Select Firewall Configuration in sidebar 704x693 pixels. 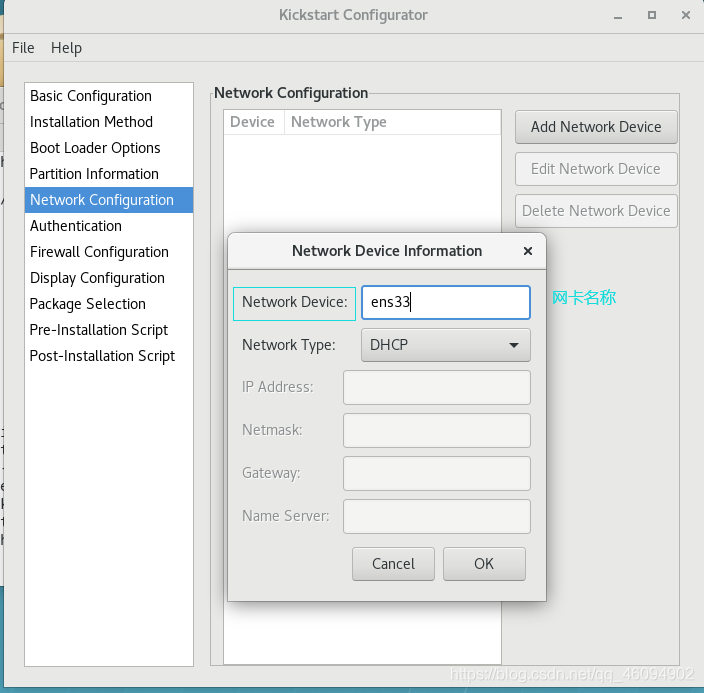109,252
